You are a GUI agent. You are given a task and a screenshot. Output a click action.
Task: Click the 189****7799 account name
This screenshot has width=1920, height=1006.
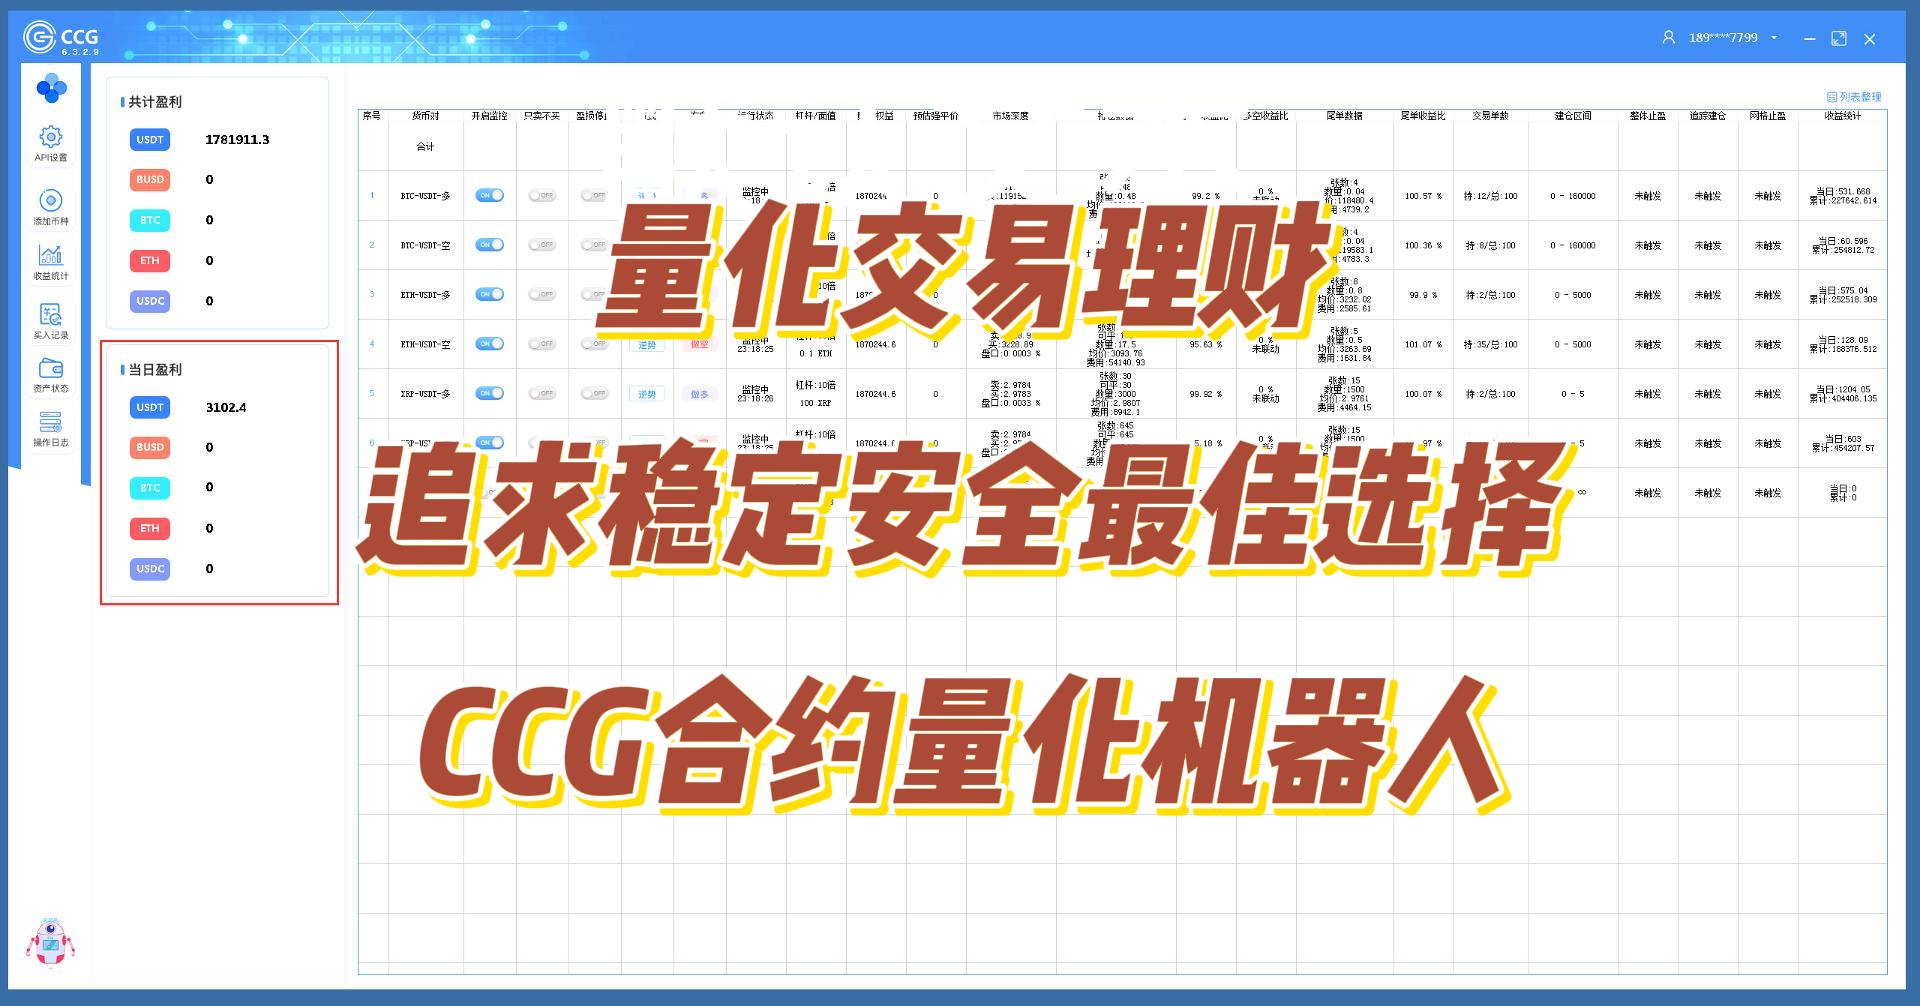point(1723,38)
